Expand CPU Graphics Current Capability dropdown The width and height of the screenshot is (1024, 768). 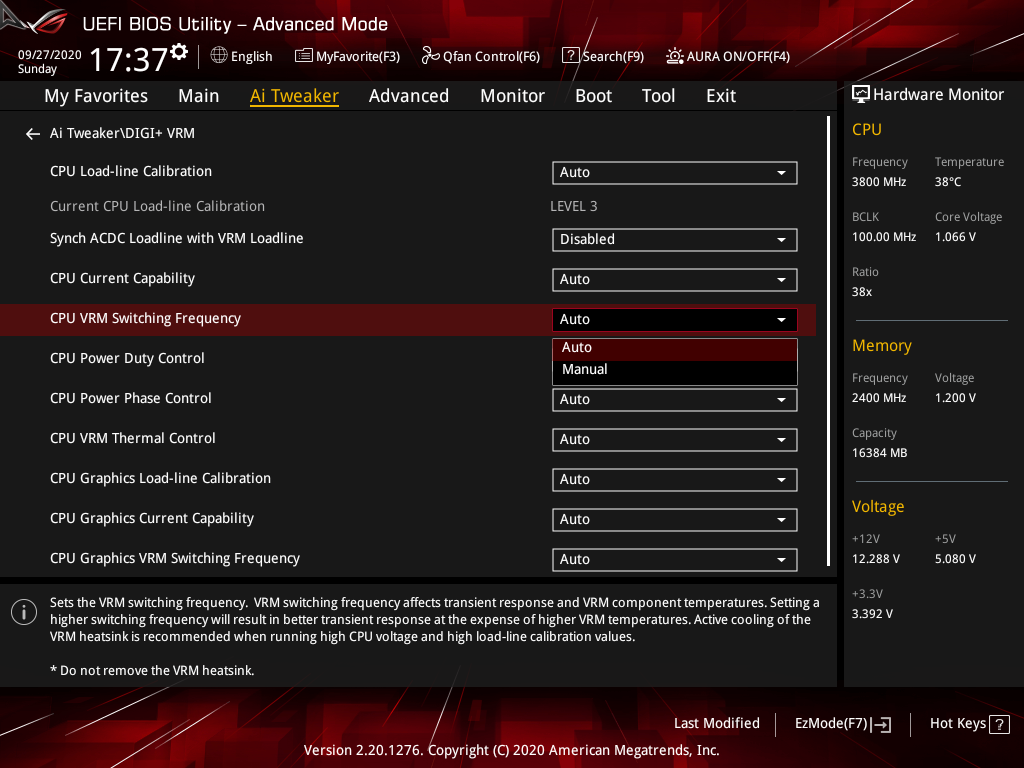click(x=675, y=520)
